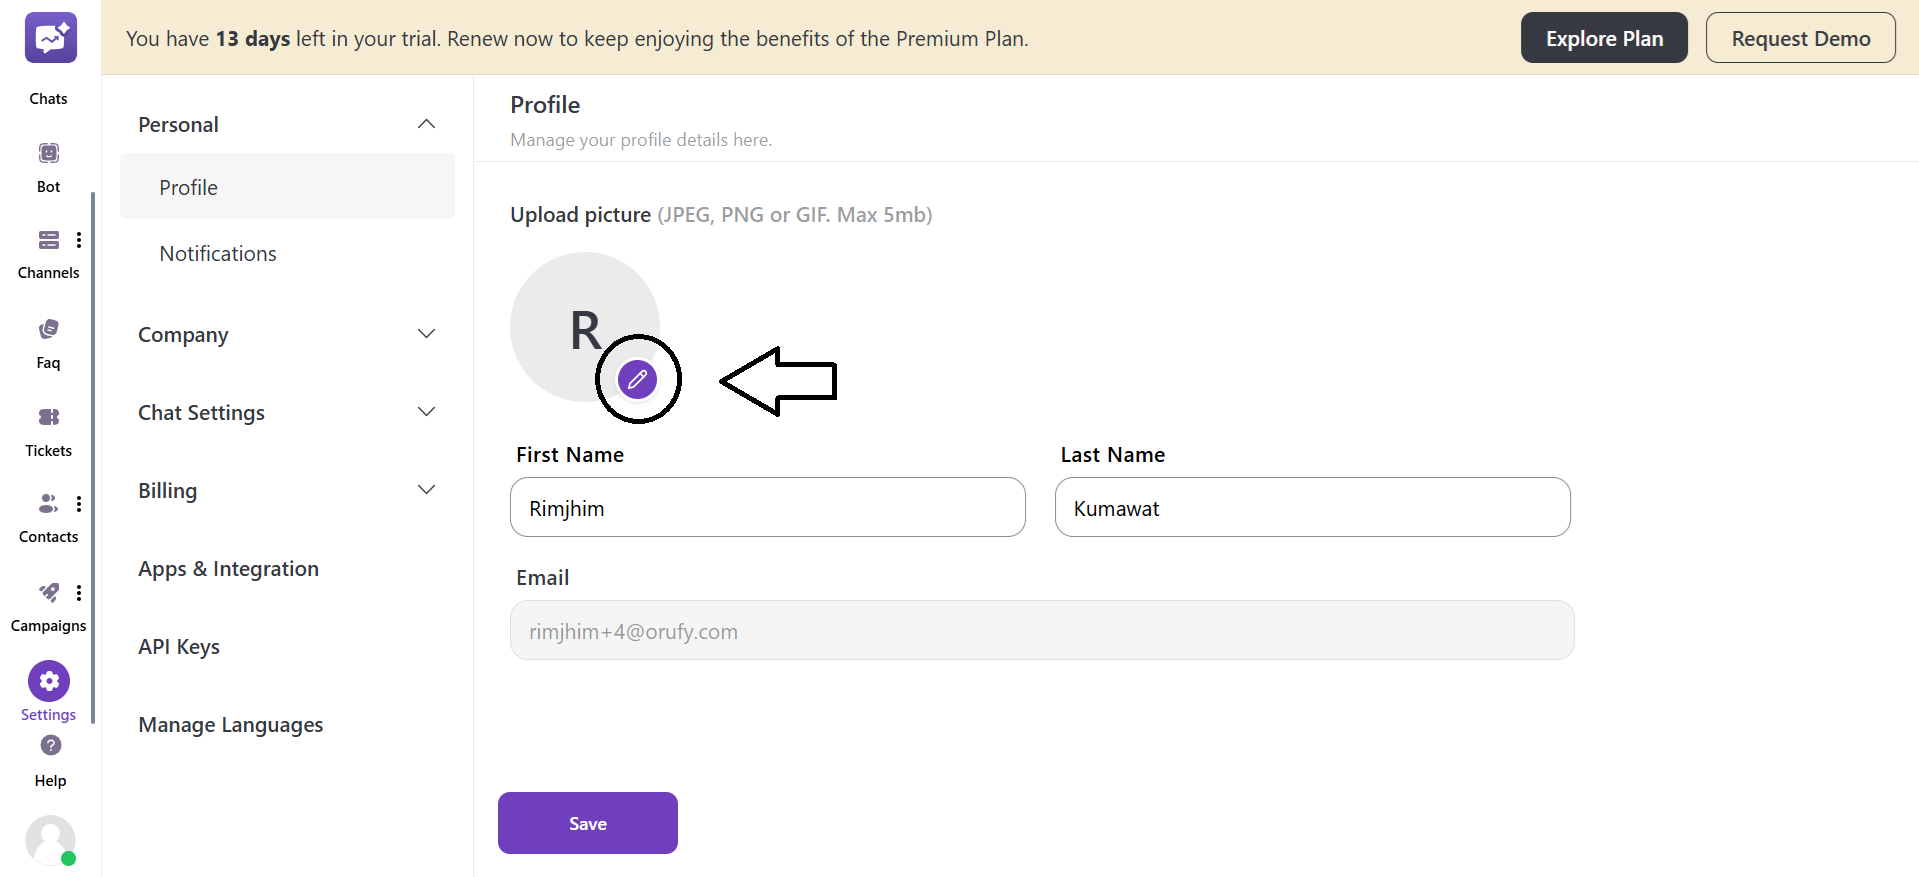The height and width of the screenshot is (877, 1919).
Task: Select the Tickets icon
Action: pyautogui.click(x=47, y=418)
